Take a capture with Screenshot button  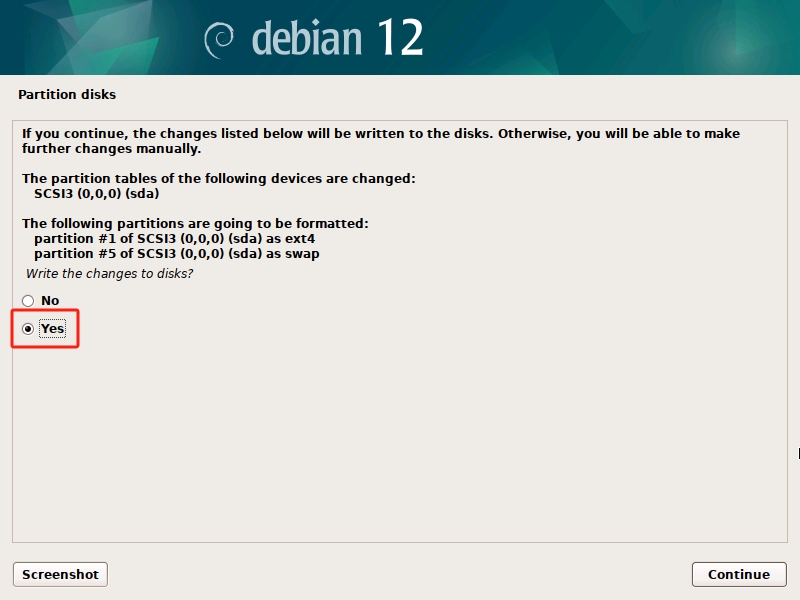[x=60, y=574]
